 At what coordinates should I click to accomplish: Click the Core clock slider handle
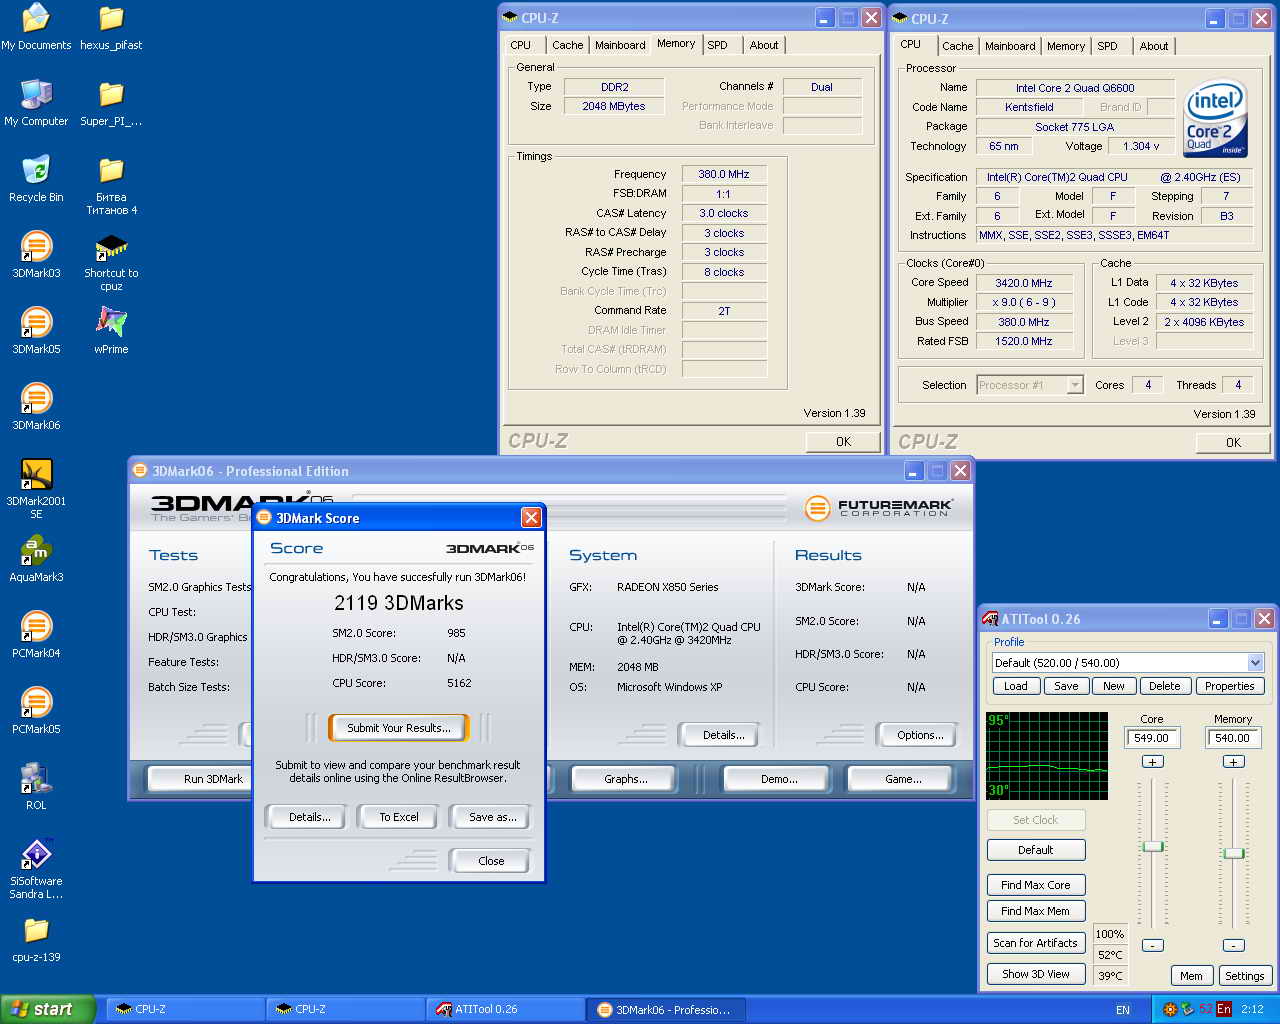pos(1153,846)
